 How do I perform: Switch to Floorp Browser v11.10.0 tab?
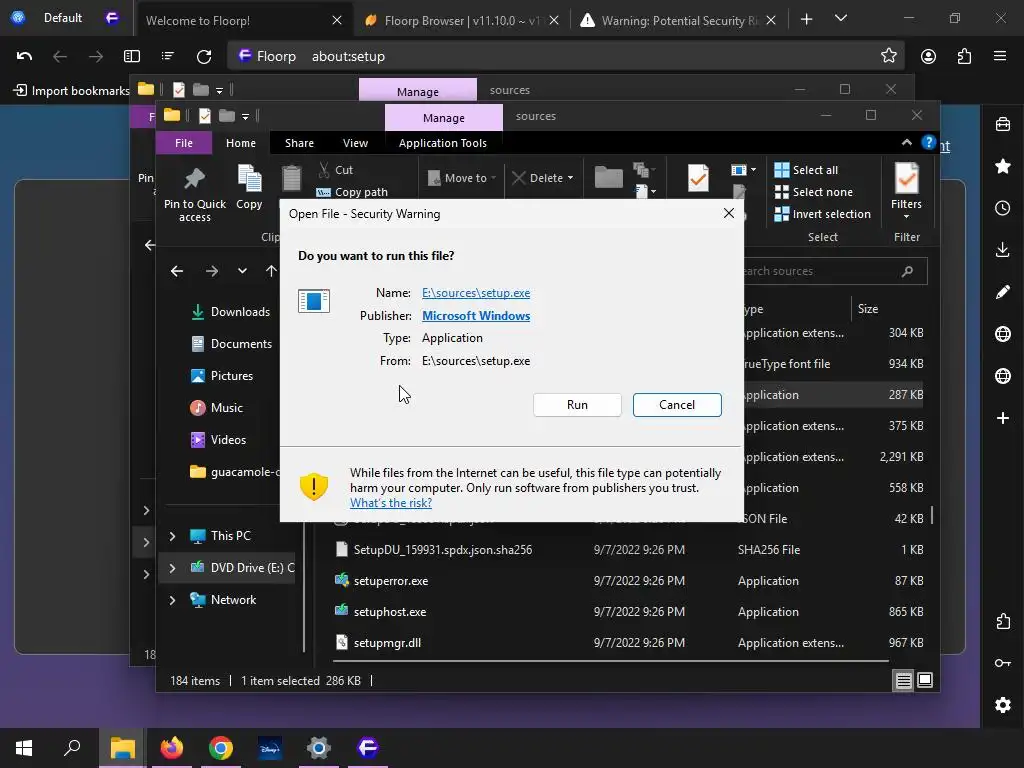pos(462,20)
